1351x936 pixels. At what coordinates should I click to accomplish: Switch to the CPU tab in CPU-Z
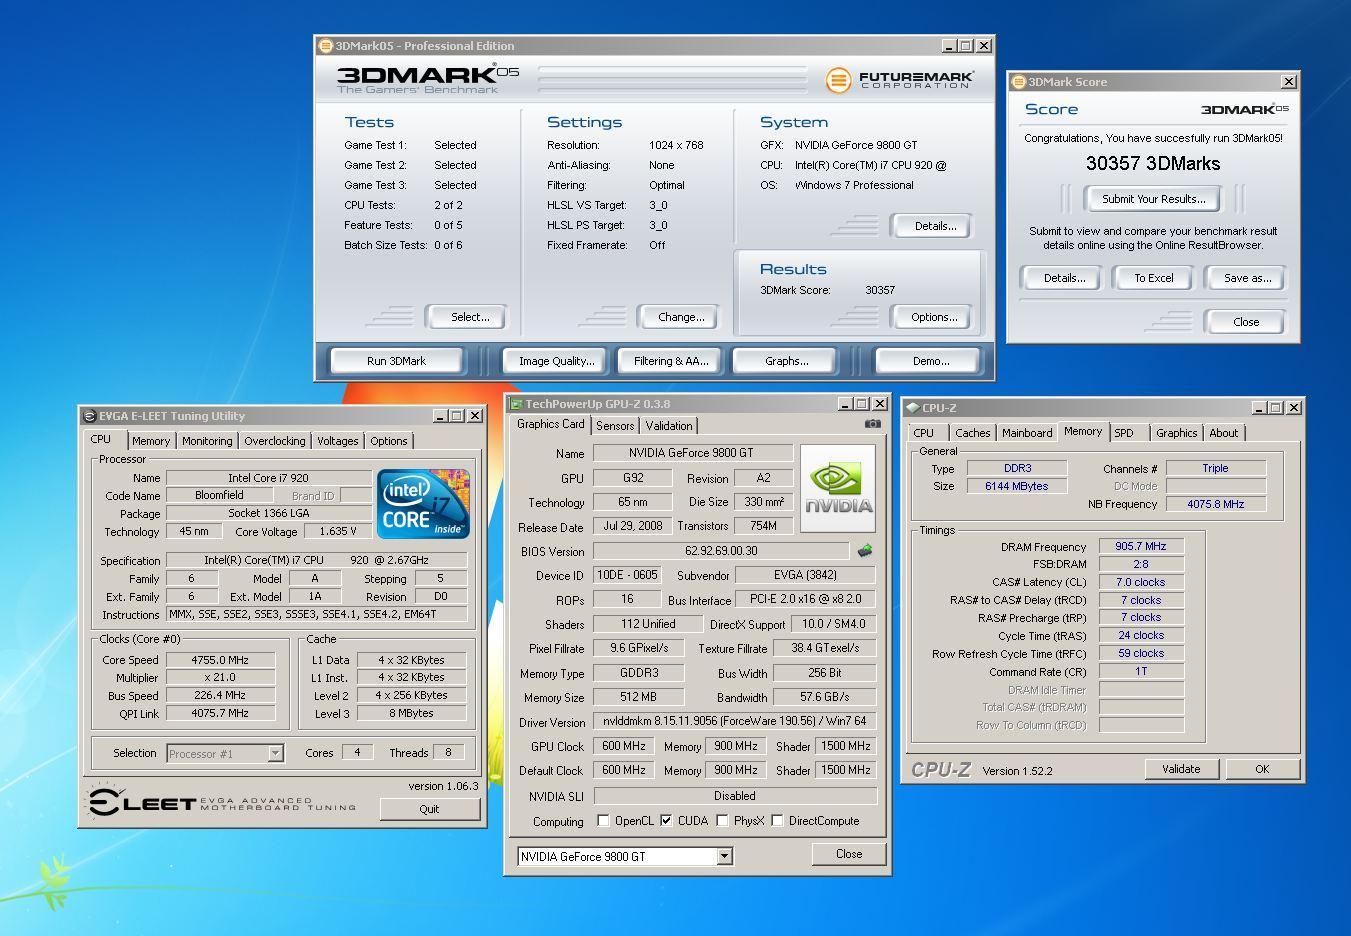coord(924,433)
